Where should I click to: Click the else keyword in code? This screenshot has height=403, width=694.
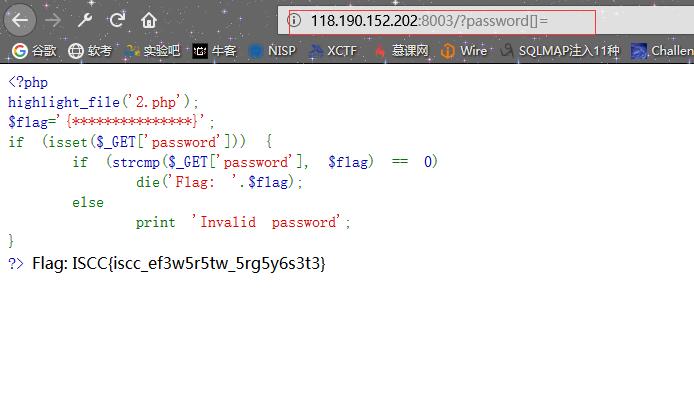(x=88, y=202)
